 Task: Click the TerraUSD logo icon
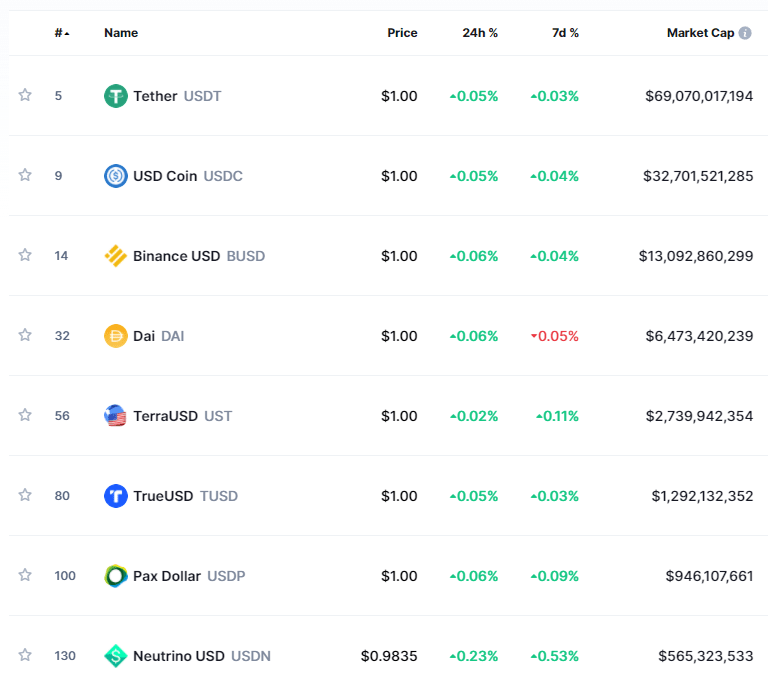[116, 416]
